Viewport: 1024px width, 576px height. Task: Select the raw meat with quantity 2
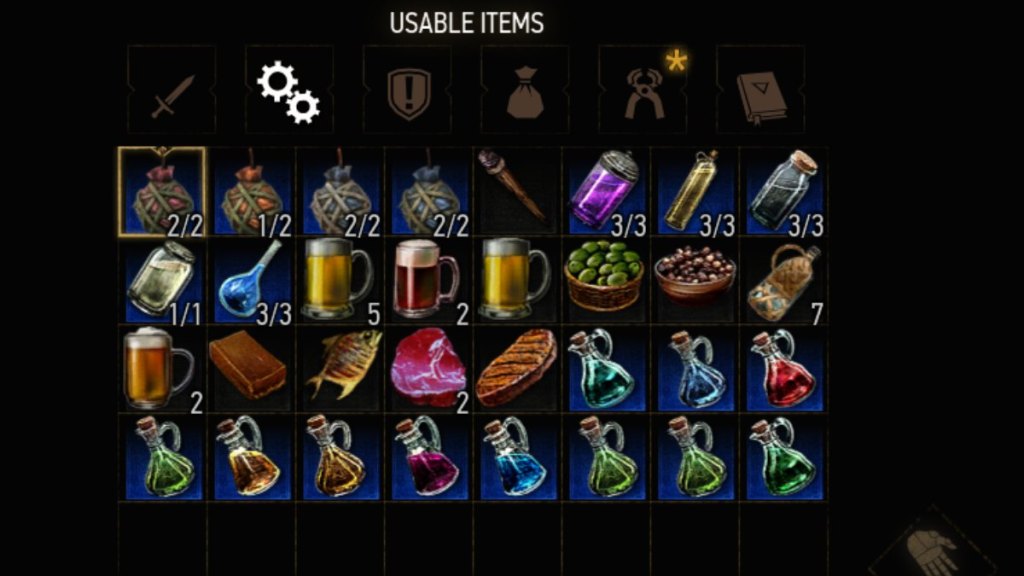(428, 370)
